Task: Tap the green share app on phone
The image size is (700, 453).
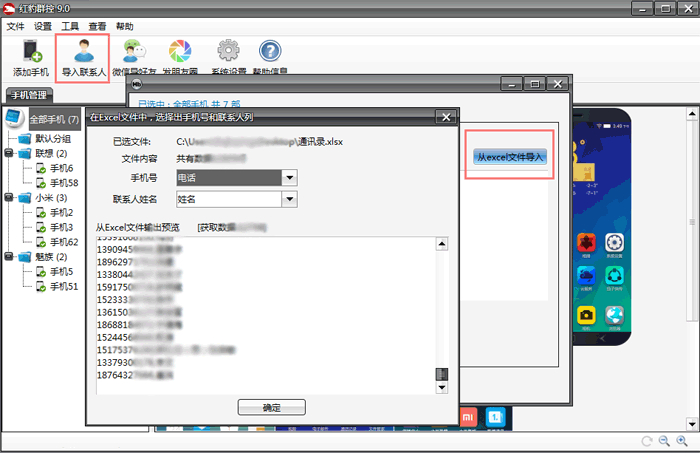Action: [614, 275]
